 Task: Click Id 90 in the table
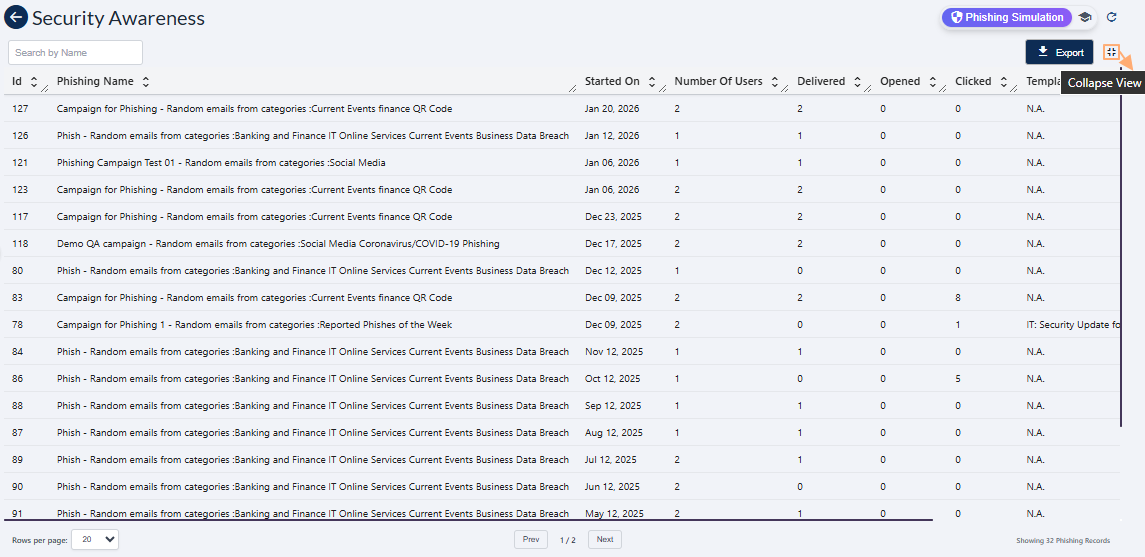(18, 487)
